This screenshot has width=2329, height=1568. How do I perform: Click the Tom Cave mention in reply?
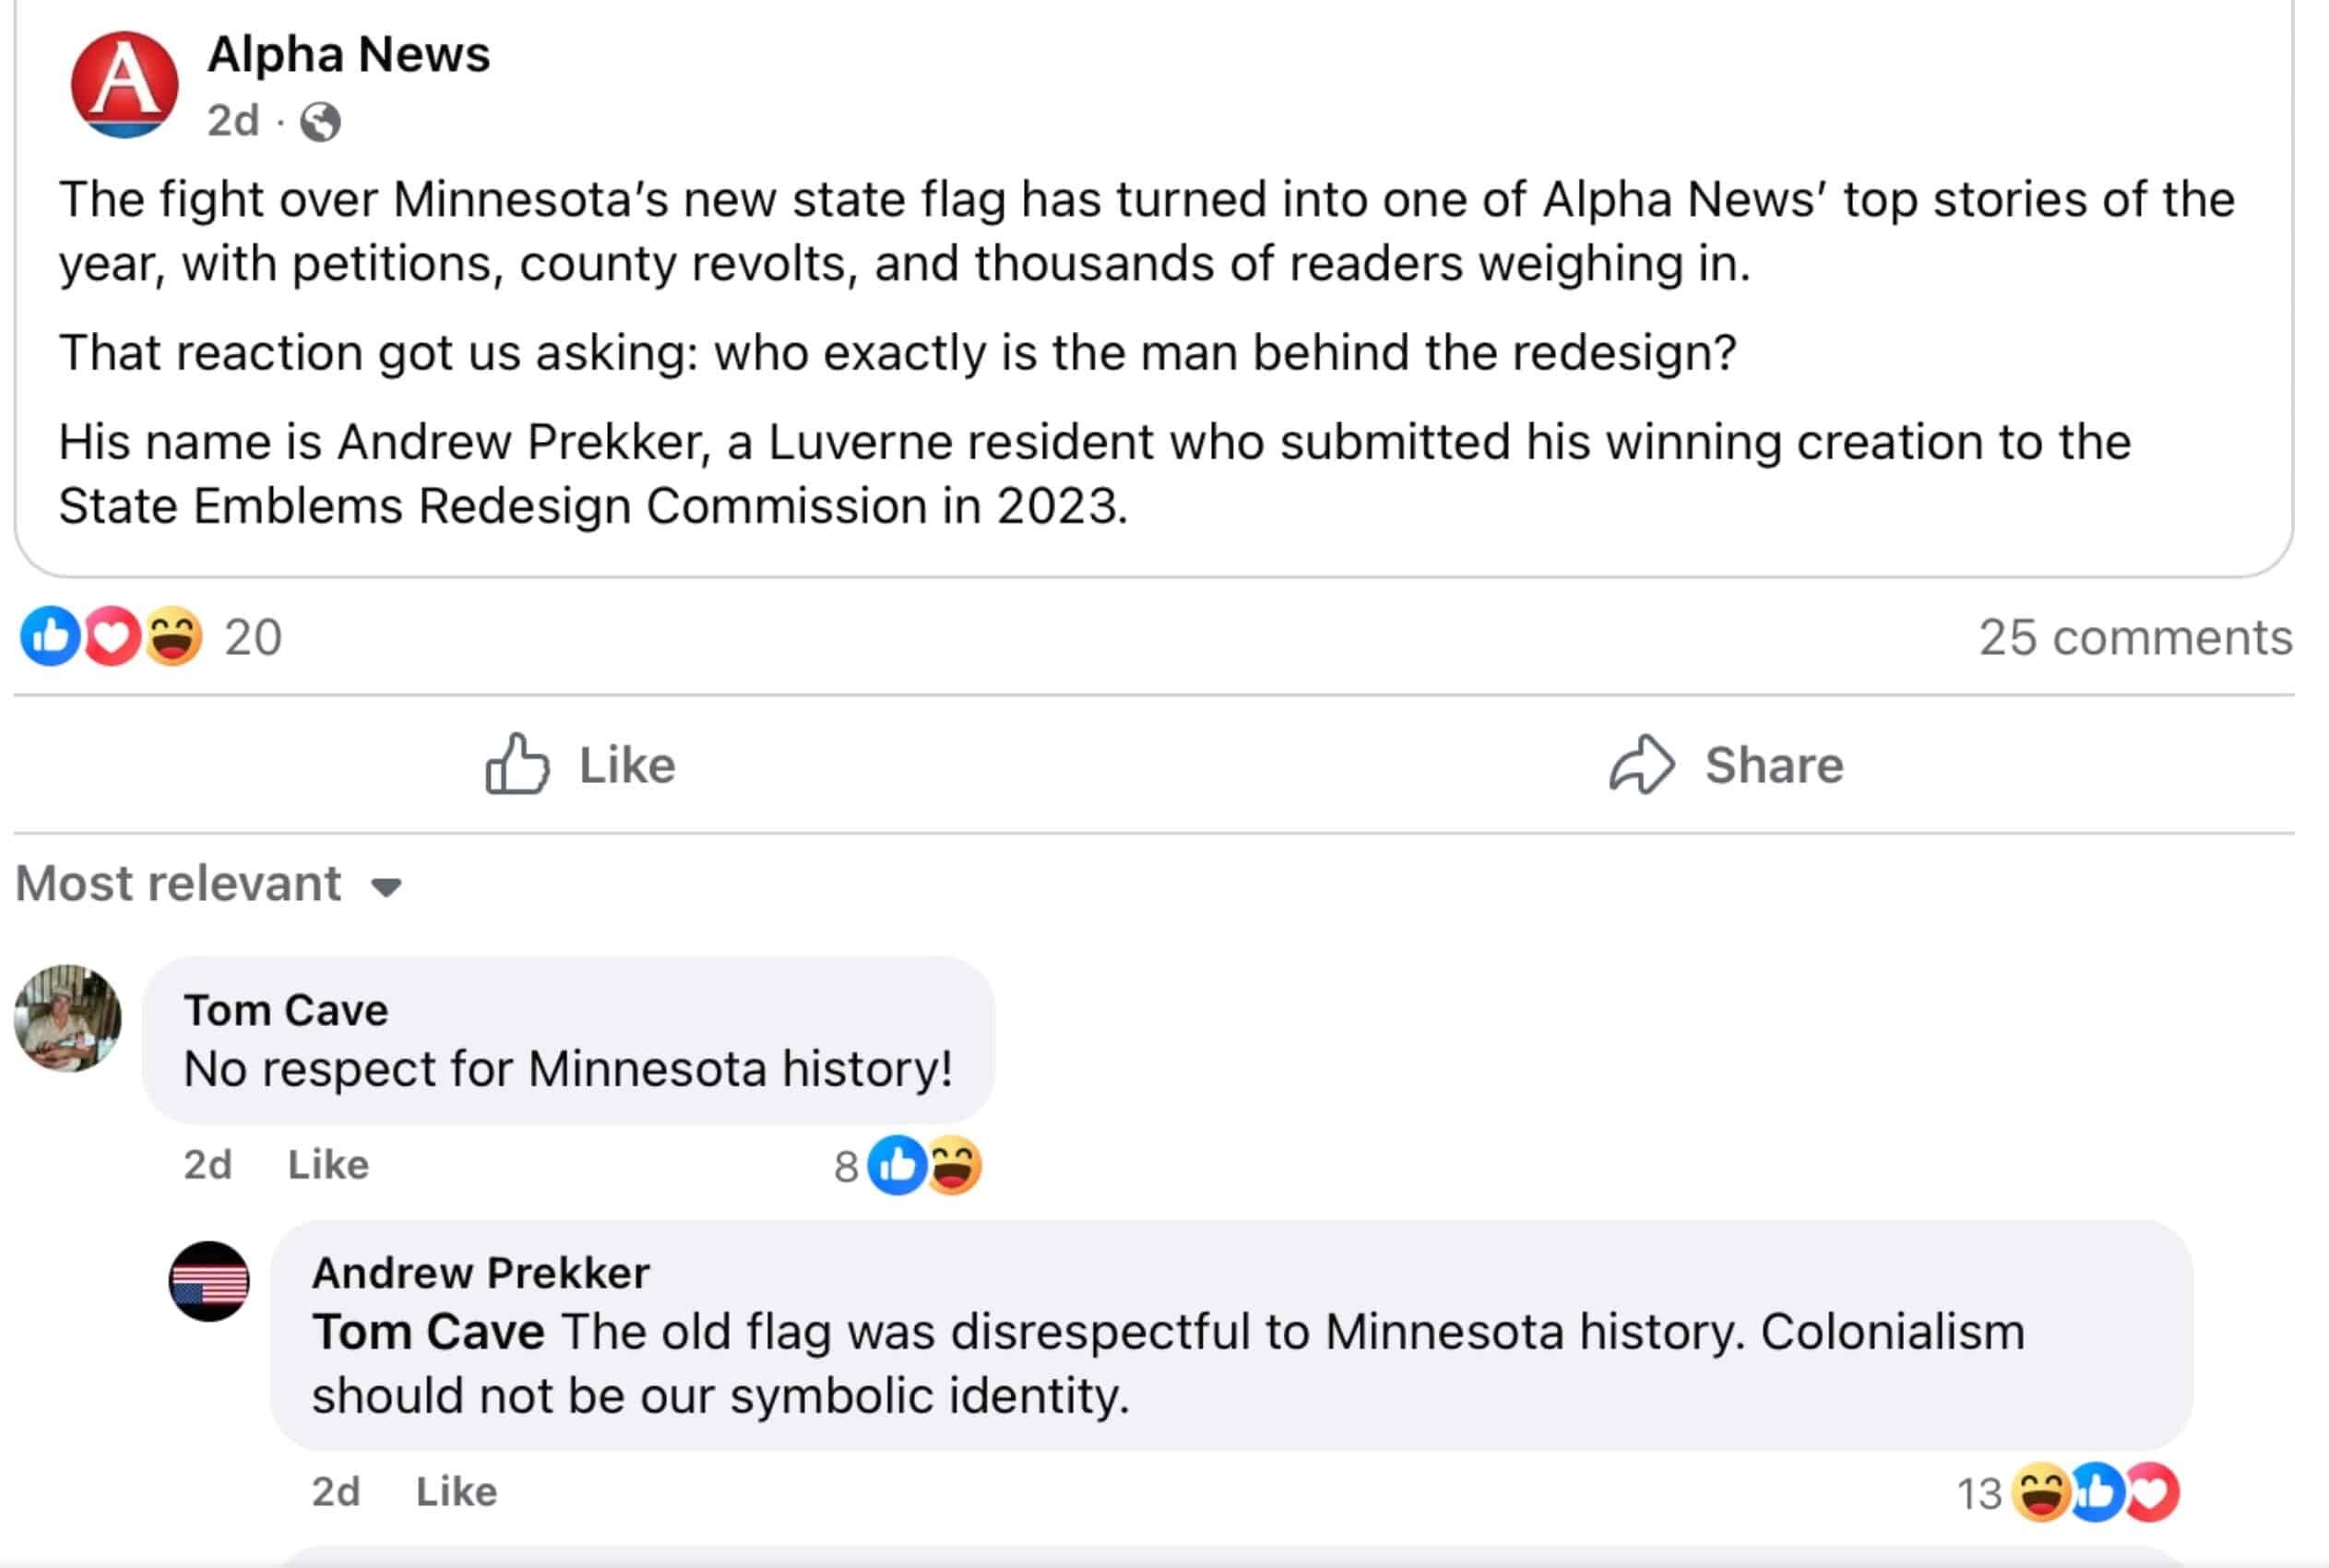point(428,1332)
